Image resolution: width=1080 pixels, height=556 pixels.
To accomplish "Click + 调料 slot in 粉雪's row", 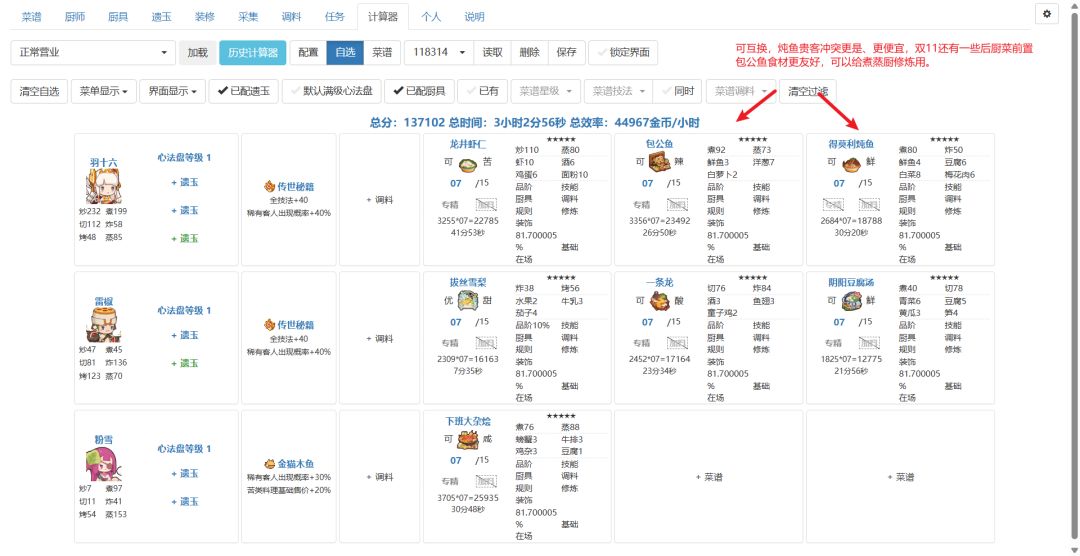I will click(x=379, y=477).
